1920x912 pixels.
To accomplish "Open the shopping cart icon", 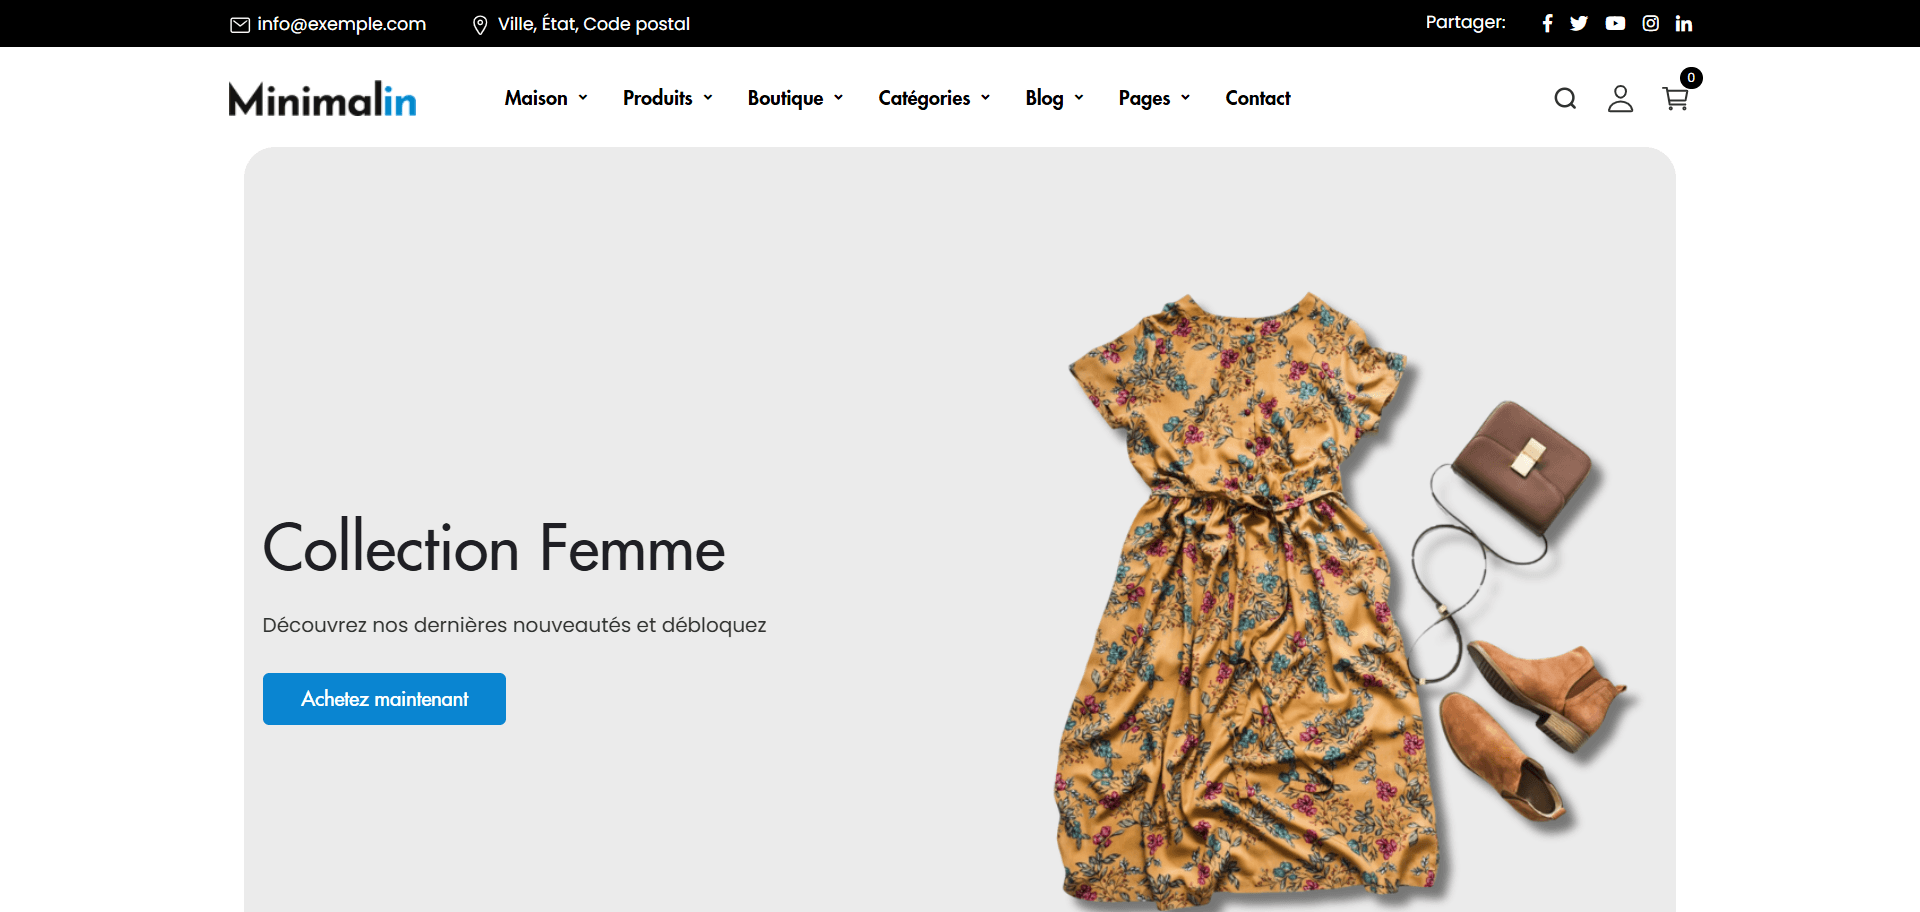I will (x=1675, y=98).
